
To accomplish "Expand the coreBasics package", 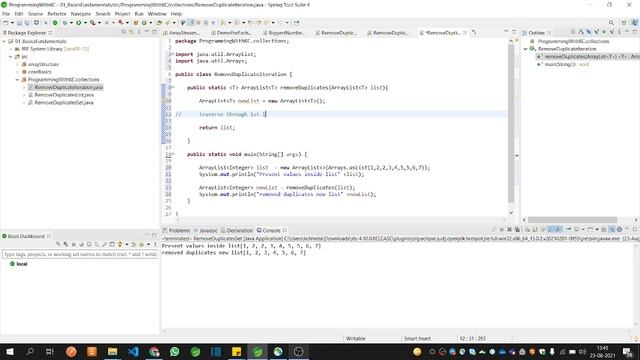I will (x=18, y=72).
